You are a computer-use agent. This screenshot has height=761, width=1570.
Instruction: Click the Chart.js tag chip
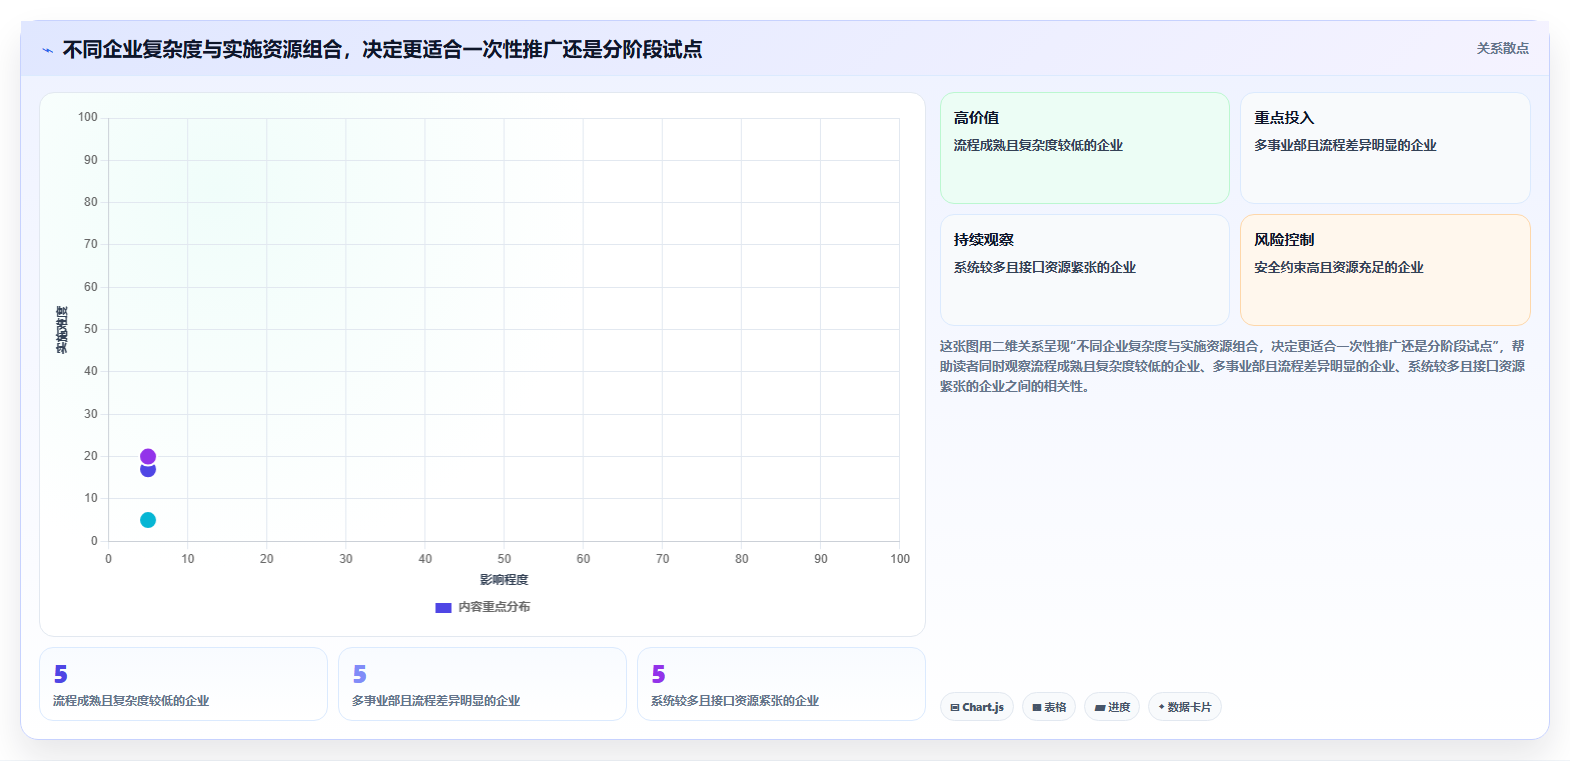[x=977, y=707]
